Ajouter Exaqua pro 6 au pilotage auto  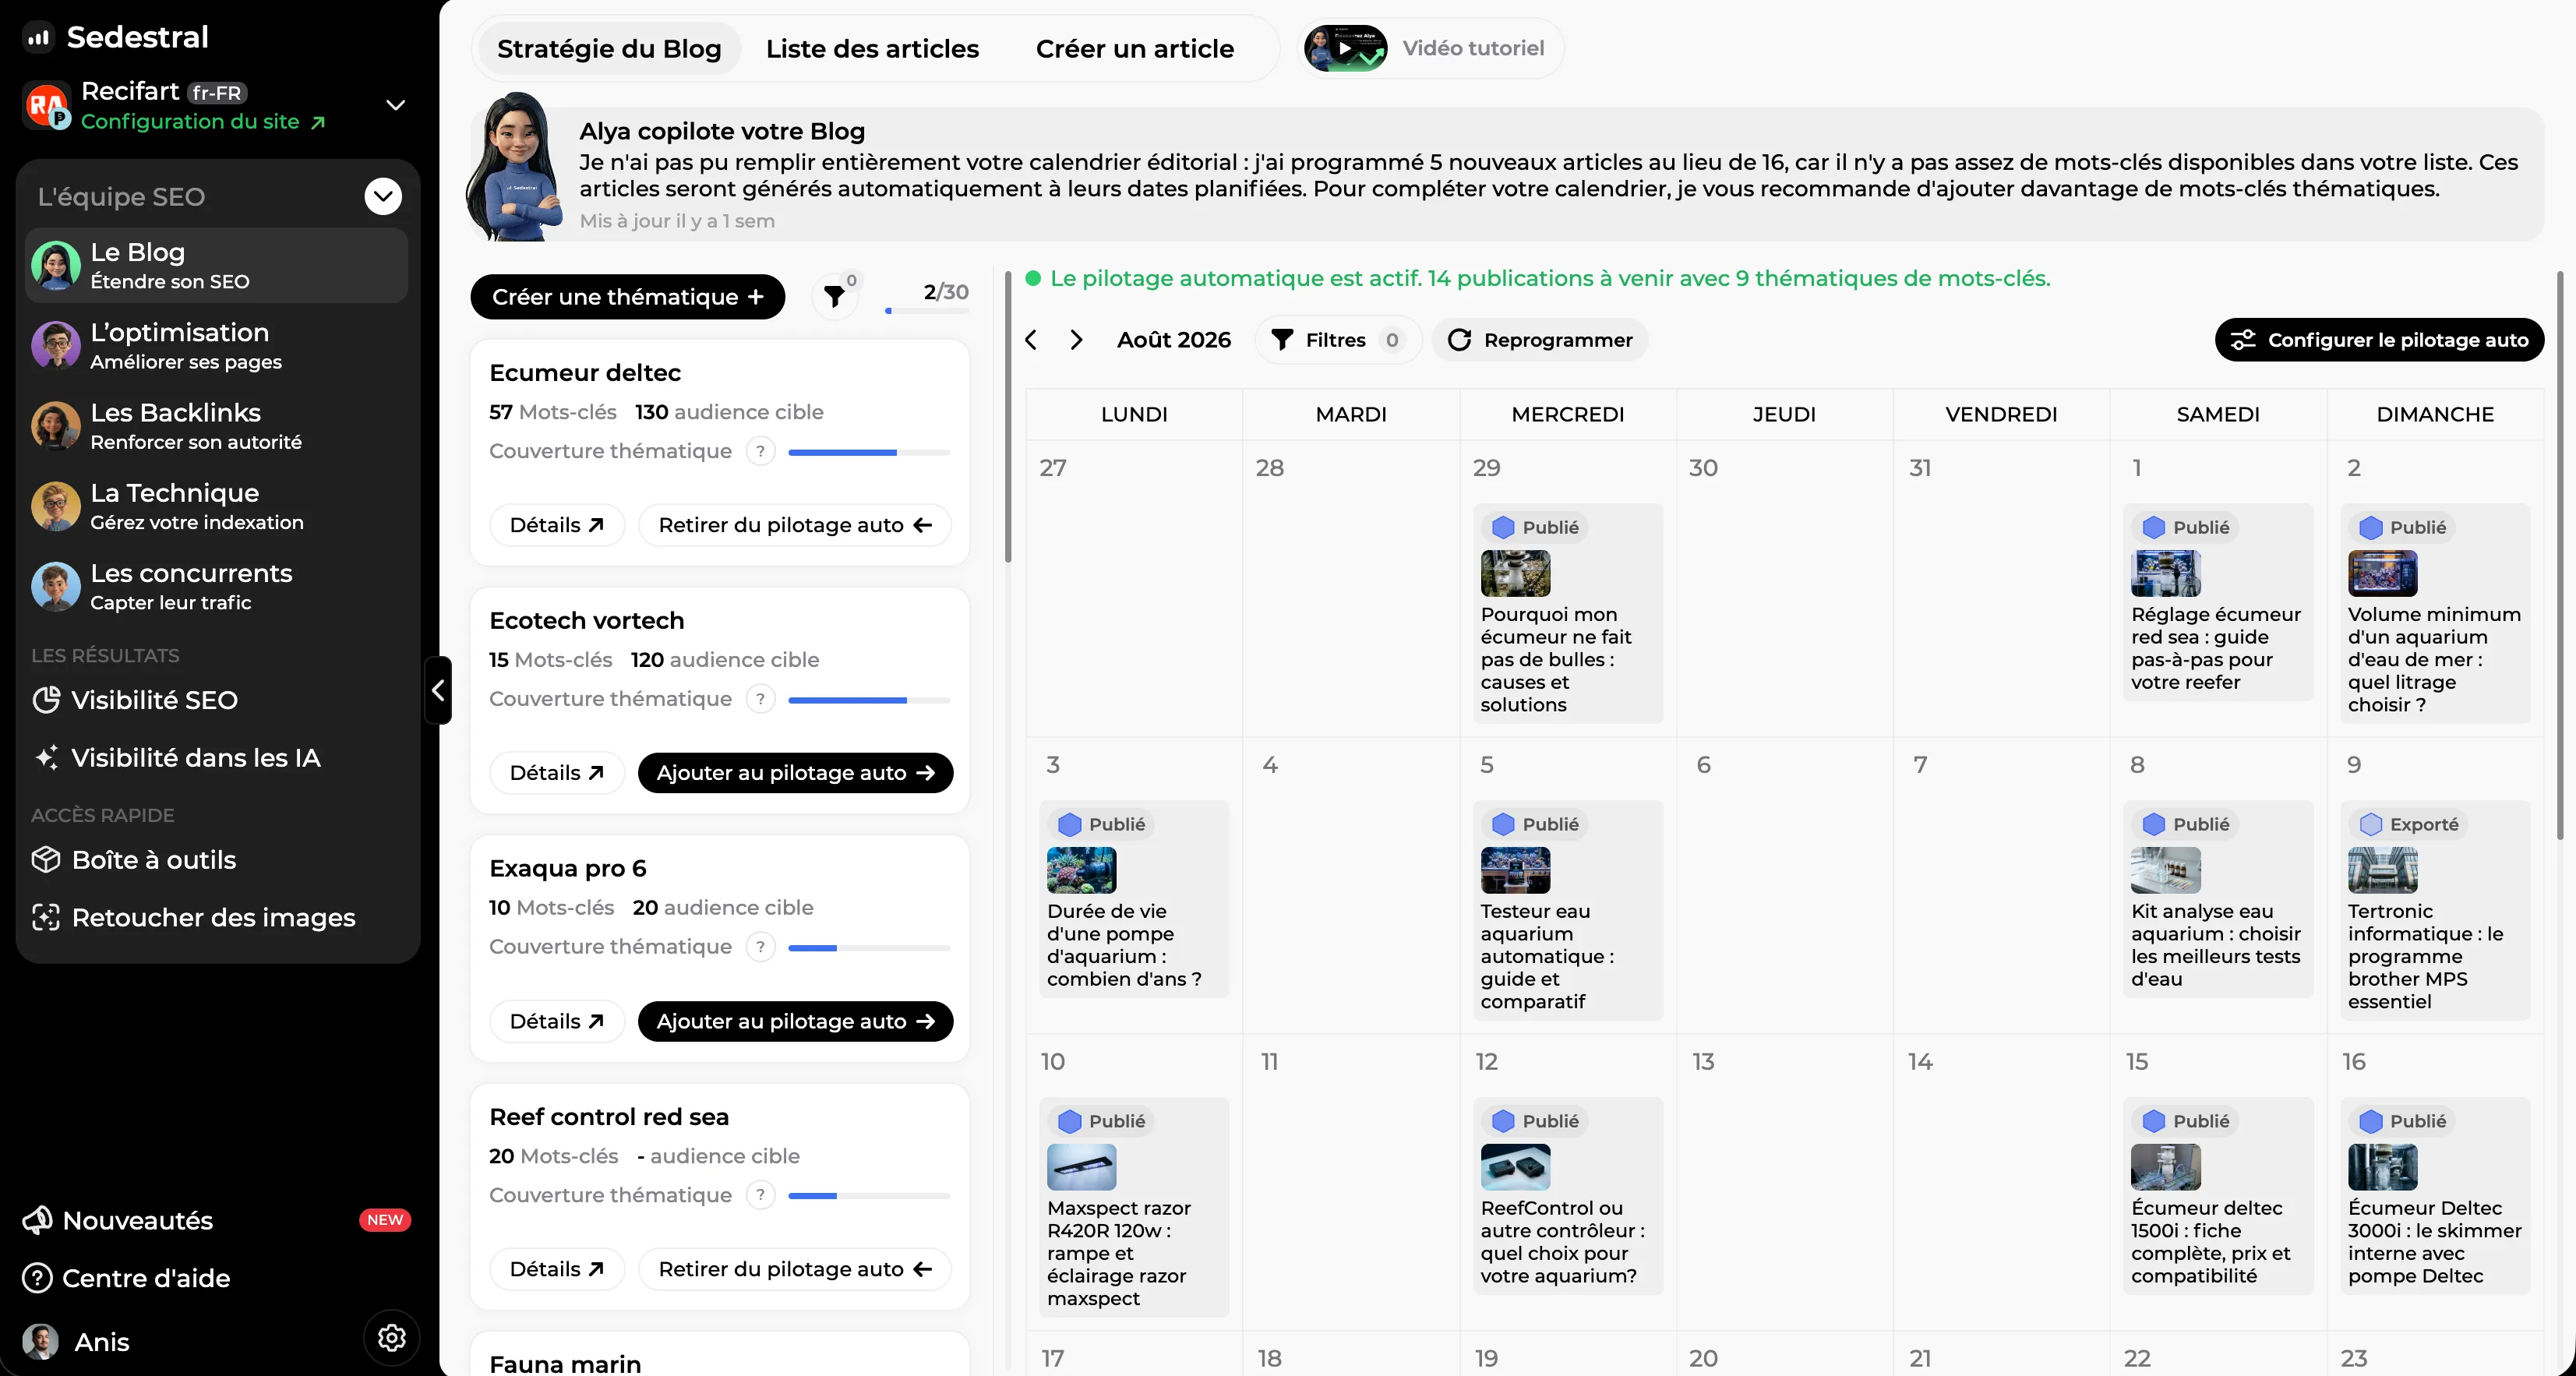[795, 1021]
